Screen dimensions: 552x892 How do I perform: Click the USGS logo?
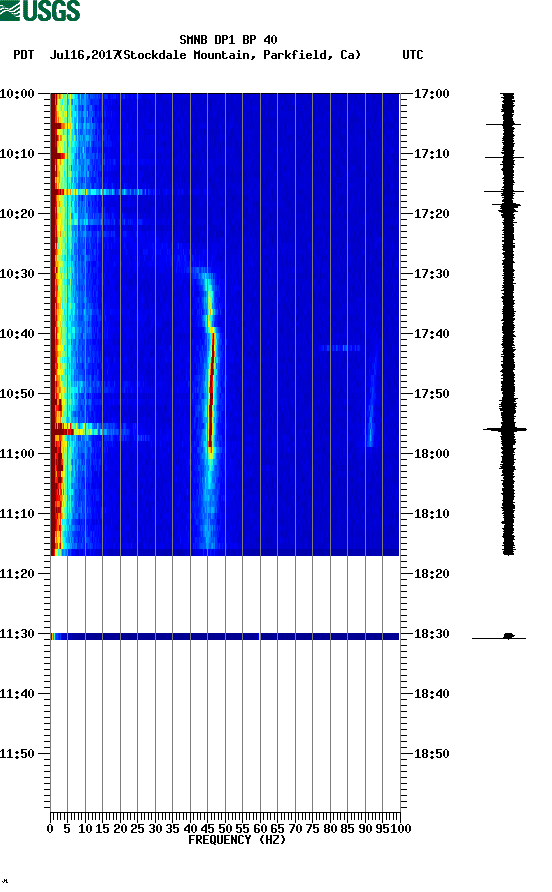[x=40, y=10]
